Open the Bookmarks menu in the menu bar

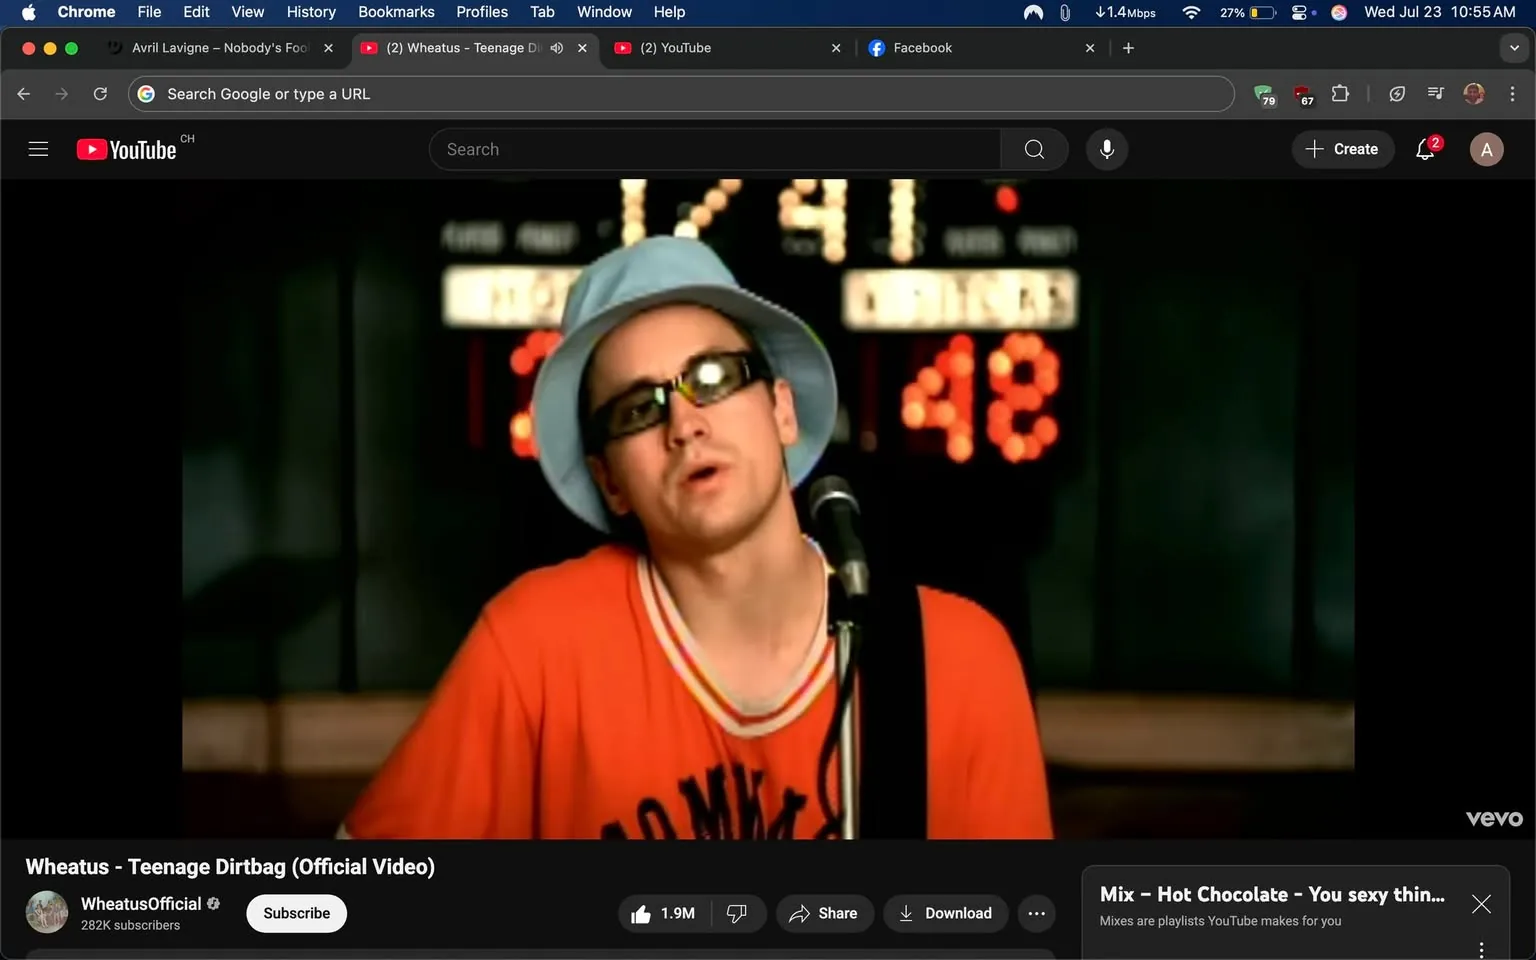[396, 11]
